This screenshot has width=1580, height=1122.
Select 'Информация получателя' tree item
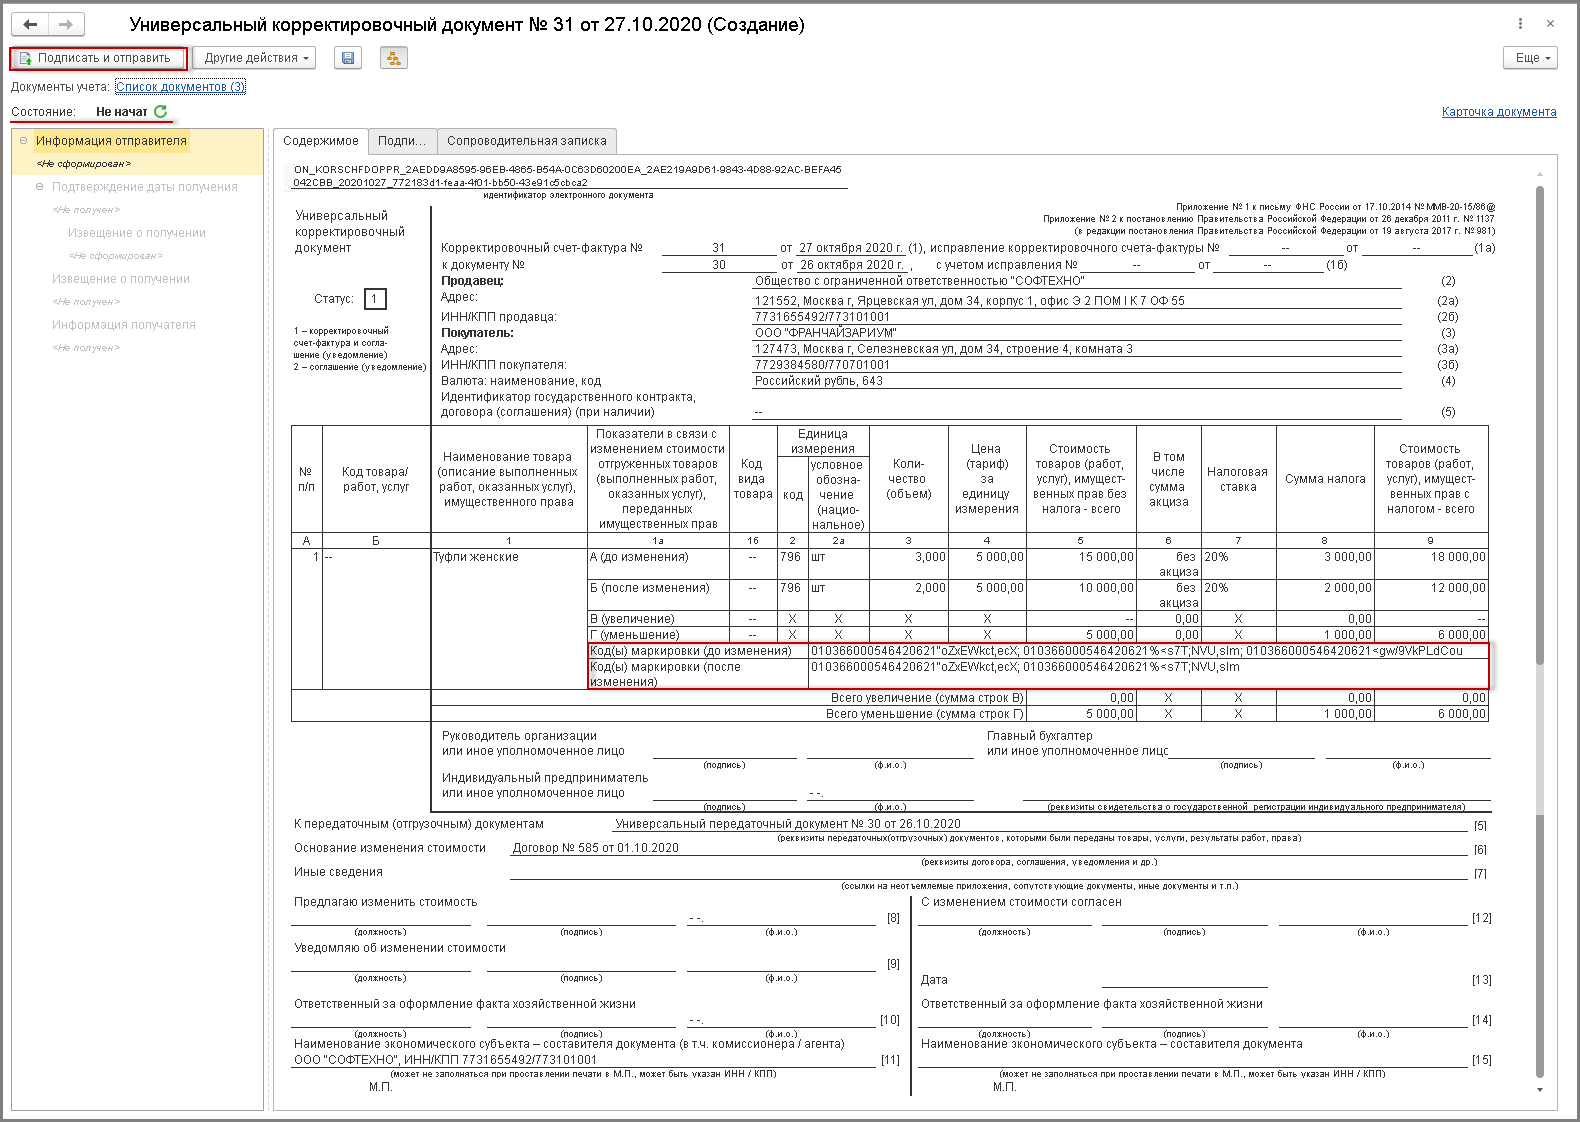pos(124,325)
